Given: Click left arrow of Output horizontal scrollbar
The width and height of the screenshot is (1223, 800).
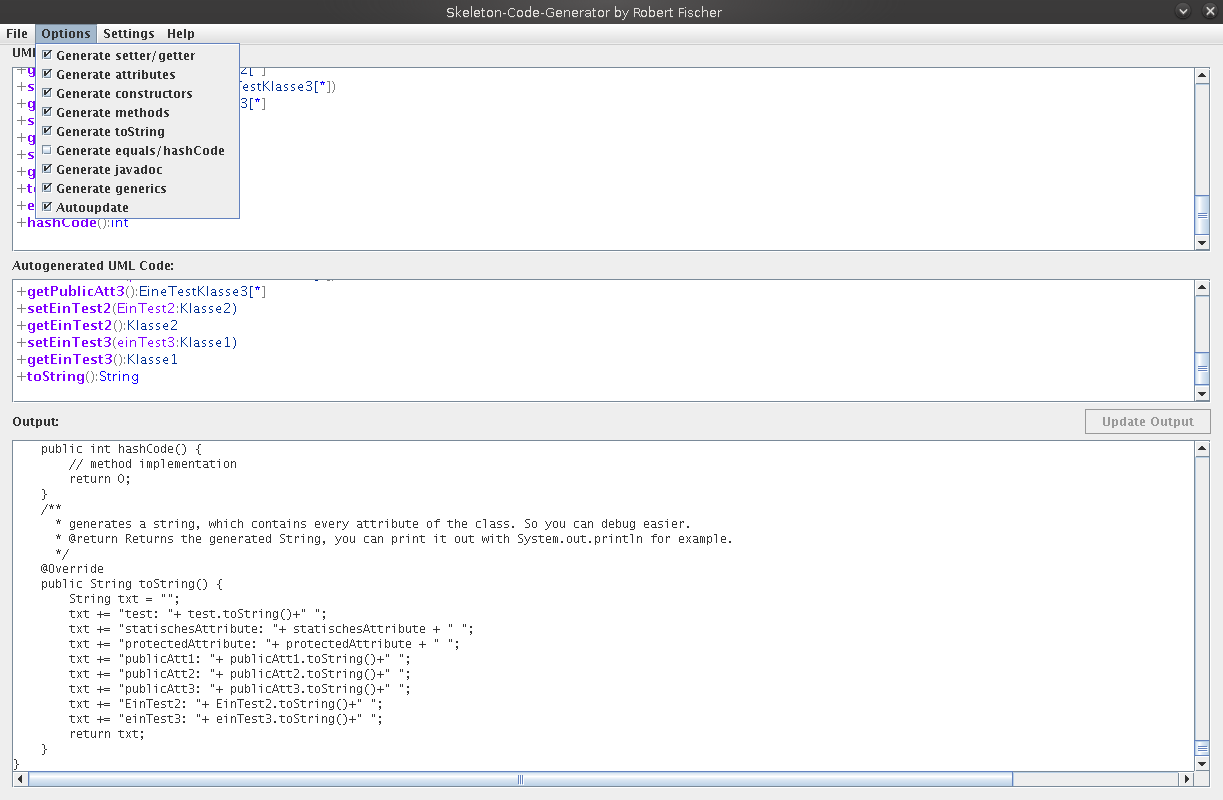Looking at the screenshot, I should click(x=21, y=779).
